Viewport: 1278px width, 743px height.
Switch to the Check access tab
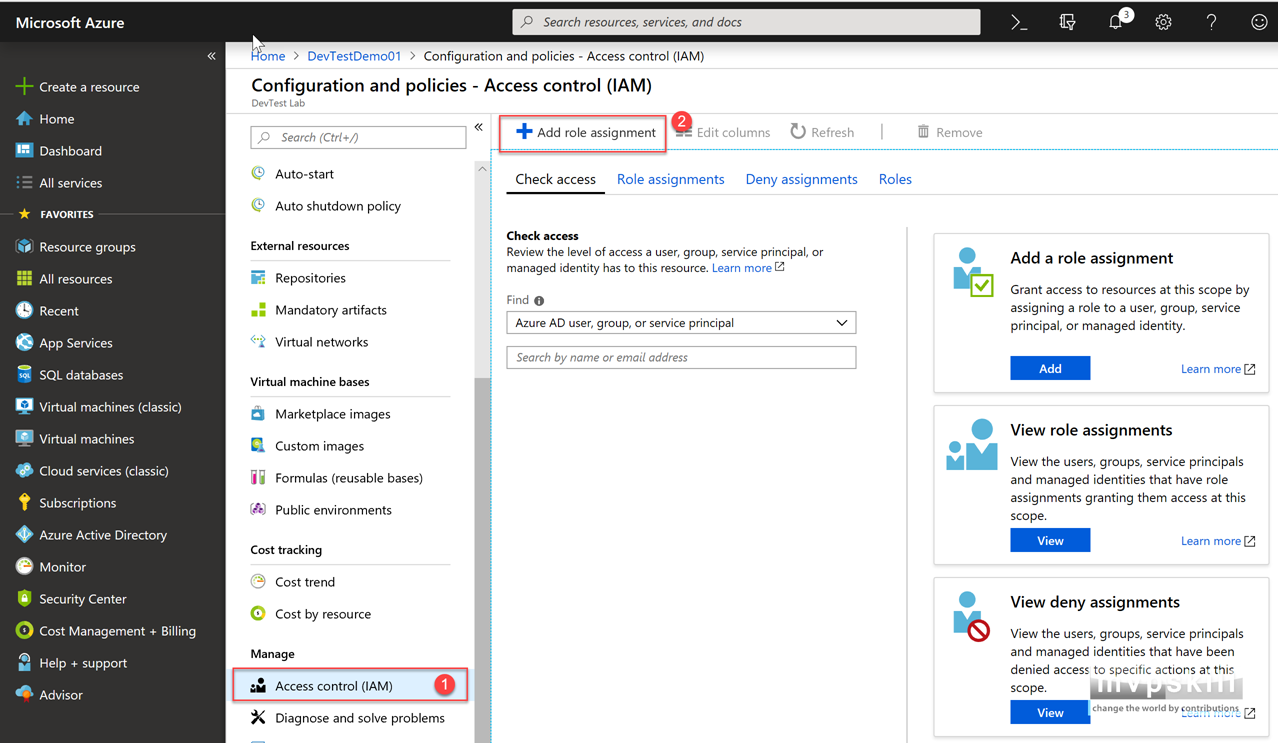[x=555, y=180]
